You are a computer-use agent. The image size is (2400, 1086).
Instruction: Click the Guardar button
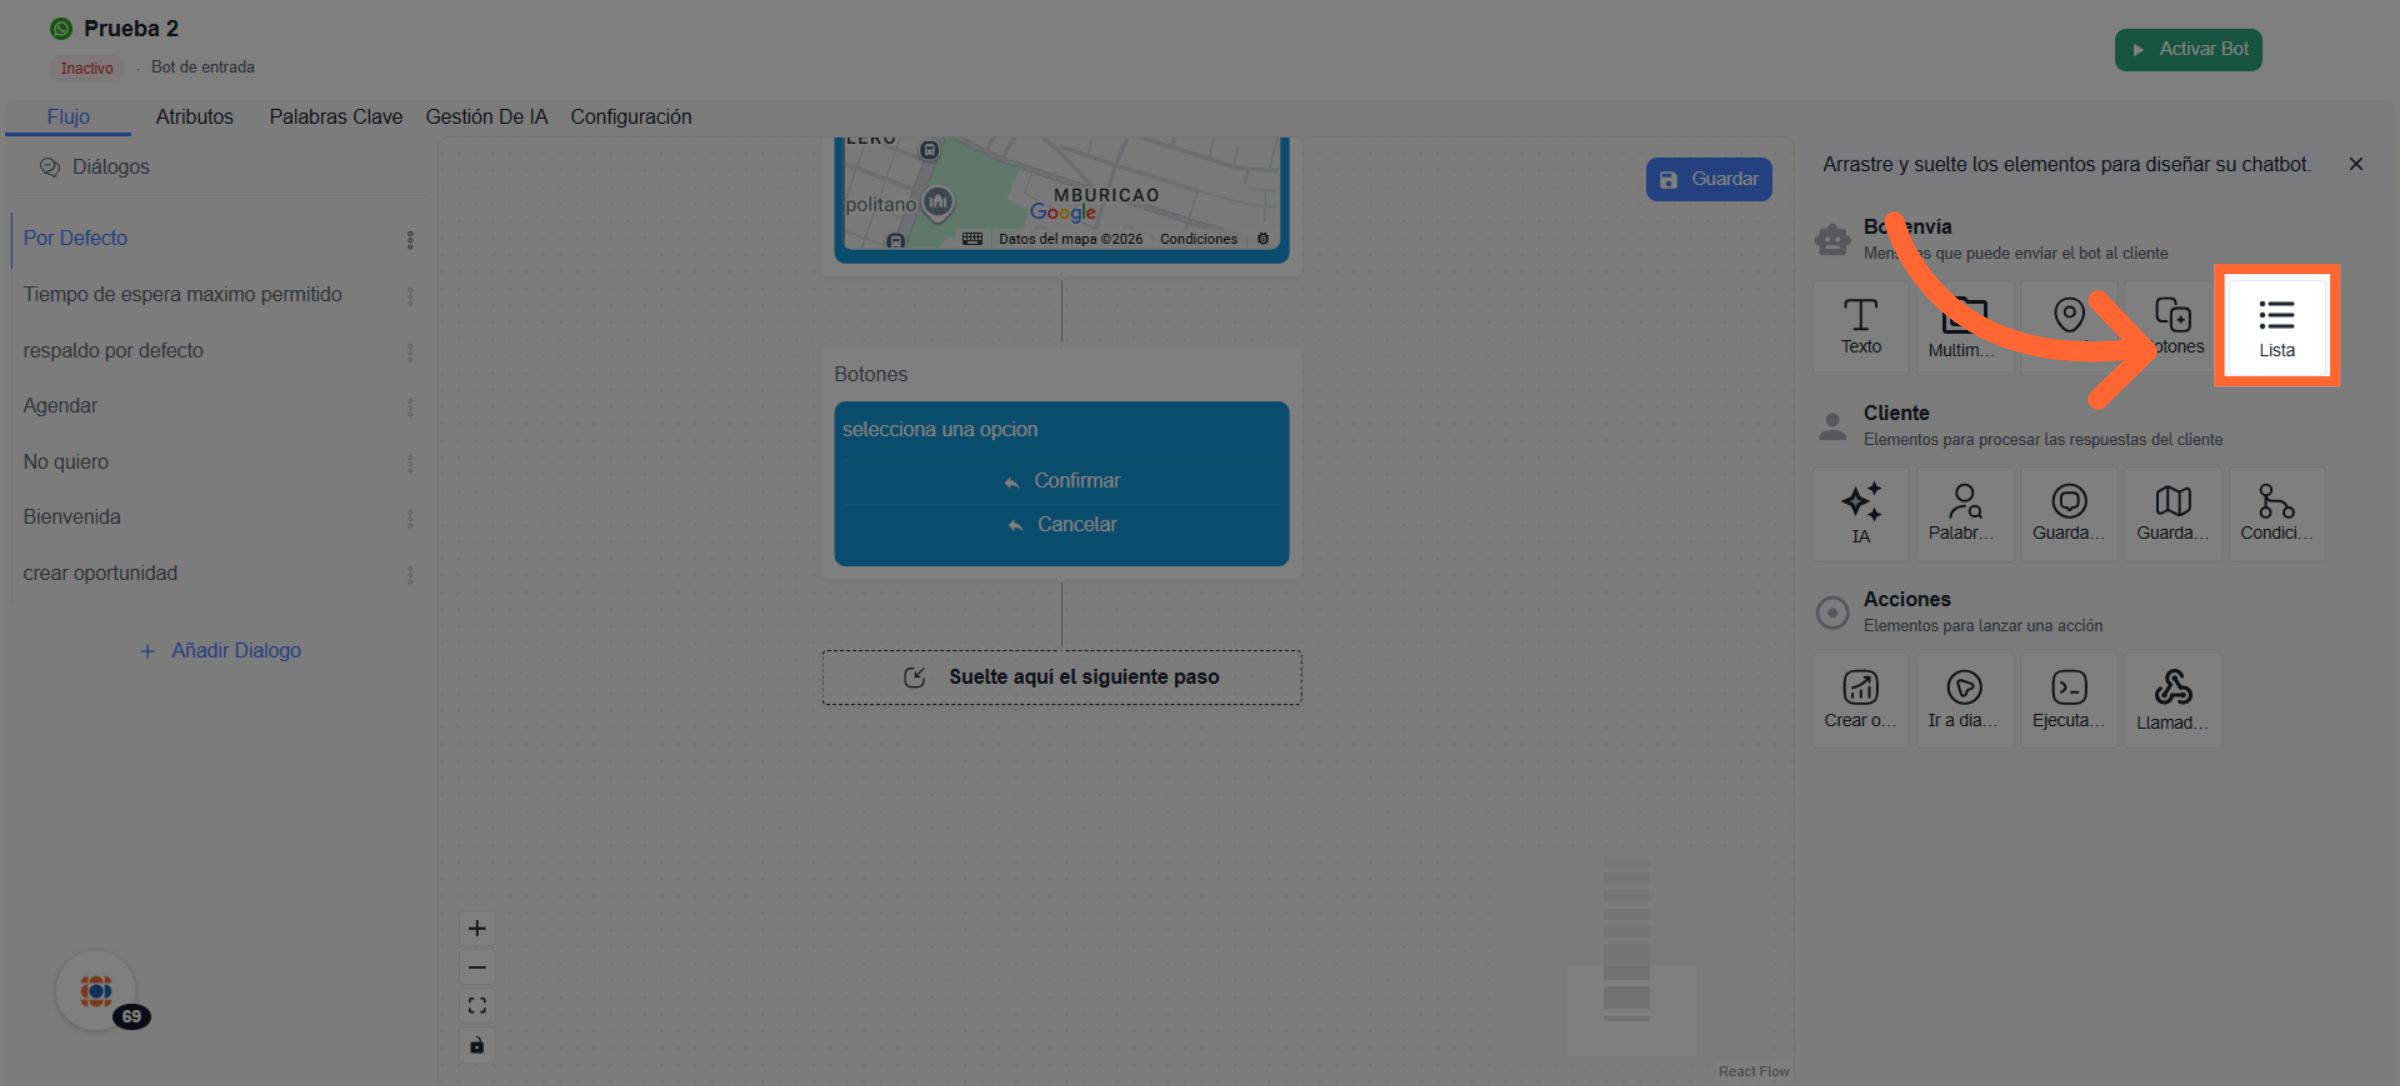tap(1708, 179)
